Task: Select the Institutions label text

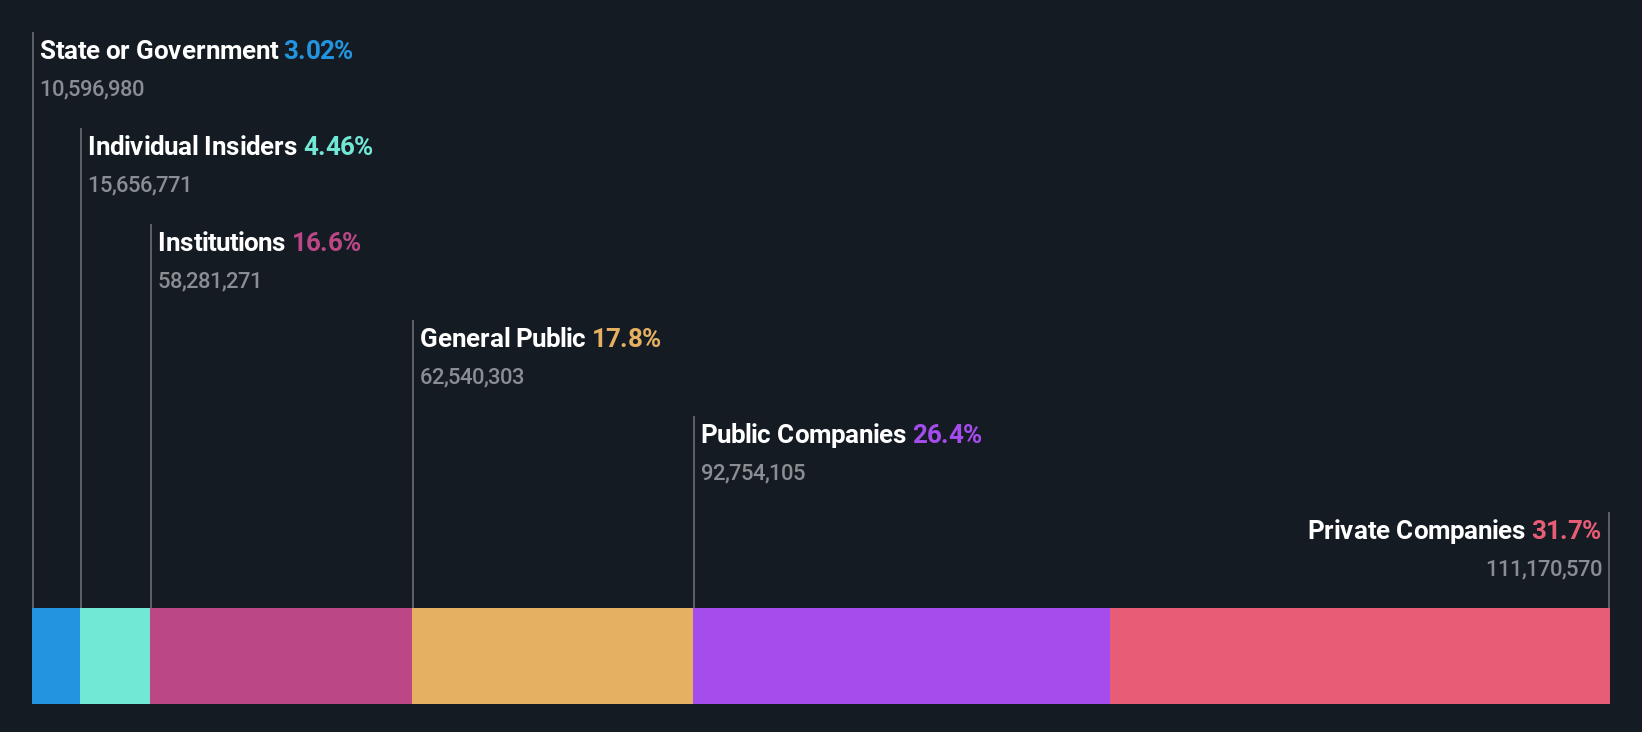Action: point(221,242)
